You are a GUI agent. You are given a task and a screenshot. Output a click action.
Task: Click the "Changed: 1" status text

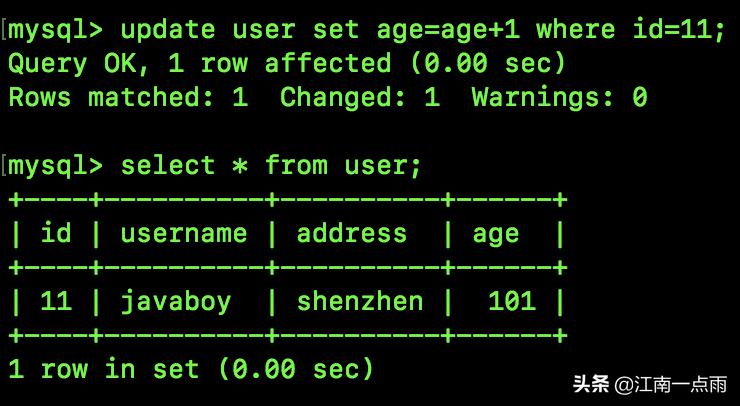[359, 98]
